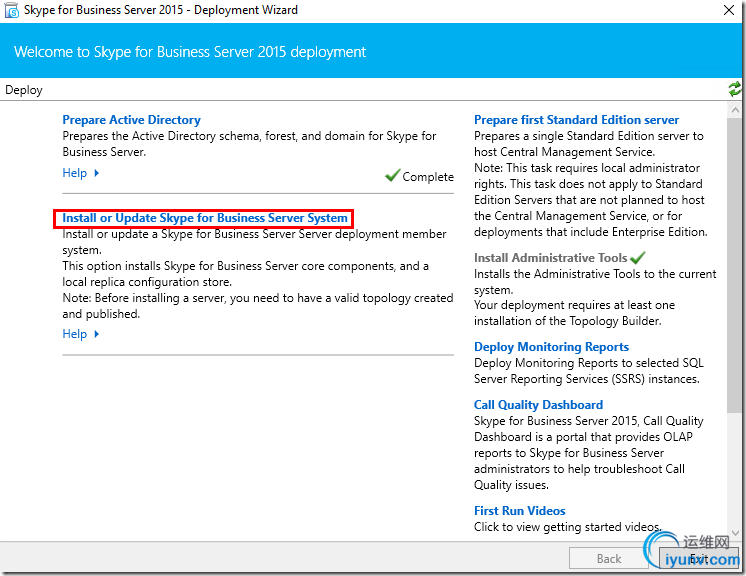
Task: Click the 'Welcome to Skype for Business Server 2015 deployment' banner text
Action: point(190,51)
